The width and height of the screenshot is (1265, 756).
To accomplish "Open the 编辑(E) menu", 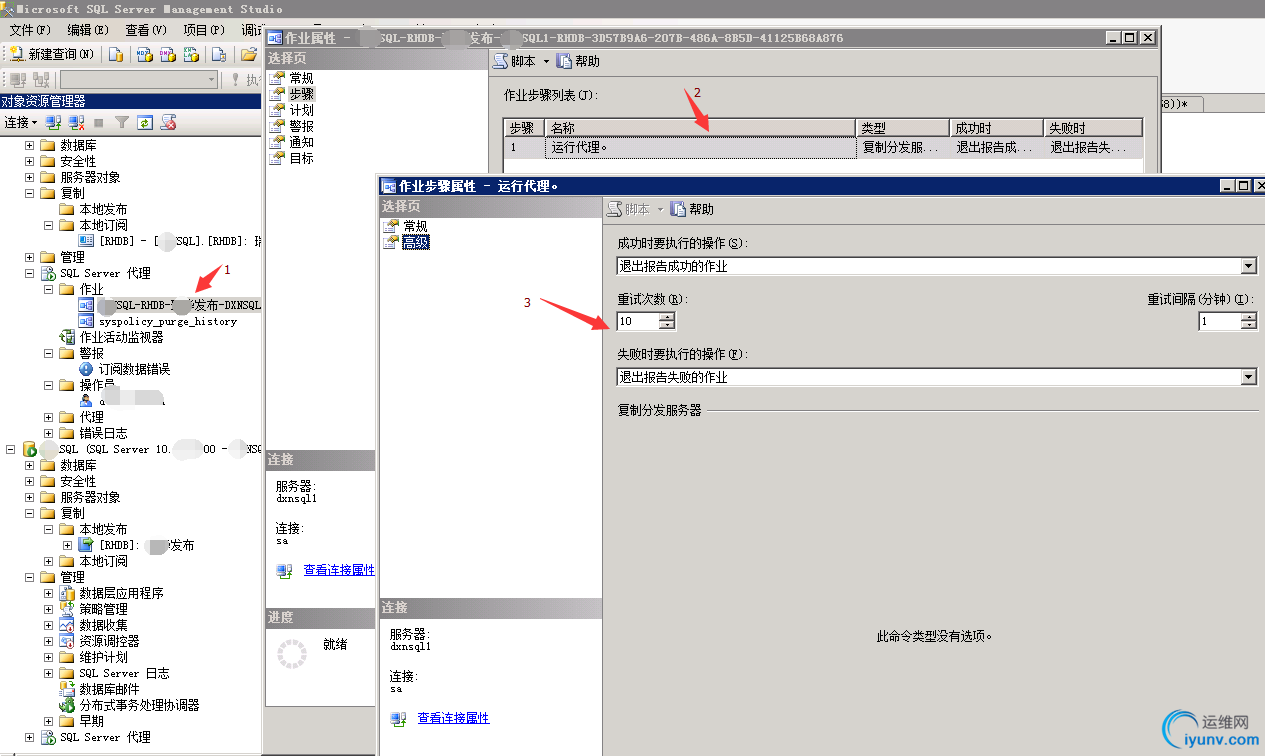I will point(87,30).
